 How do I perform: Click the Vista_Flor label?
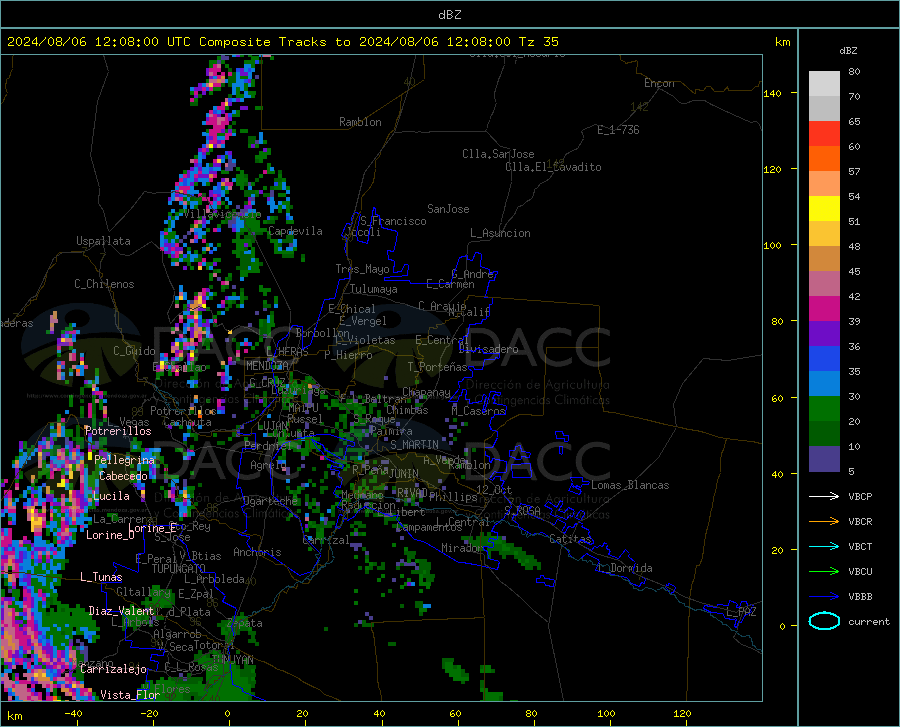tap(130, 695)
